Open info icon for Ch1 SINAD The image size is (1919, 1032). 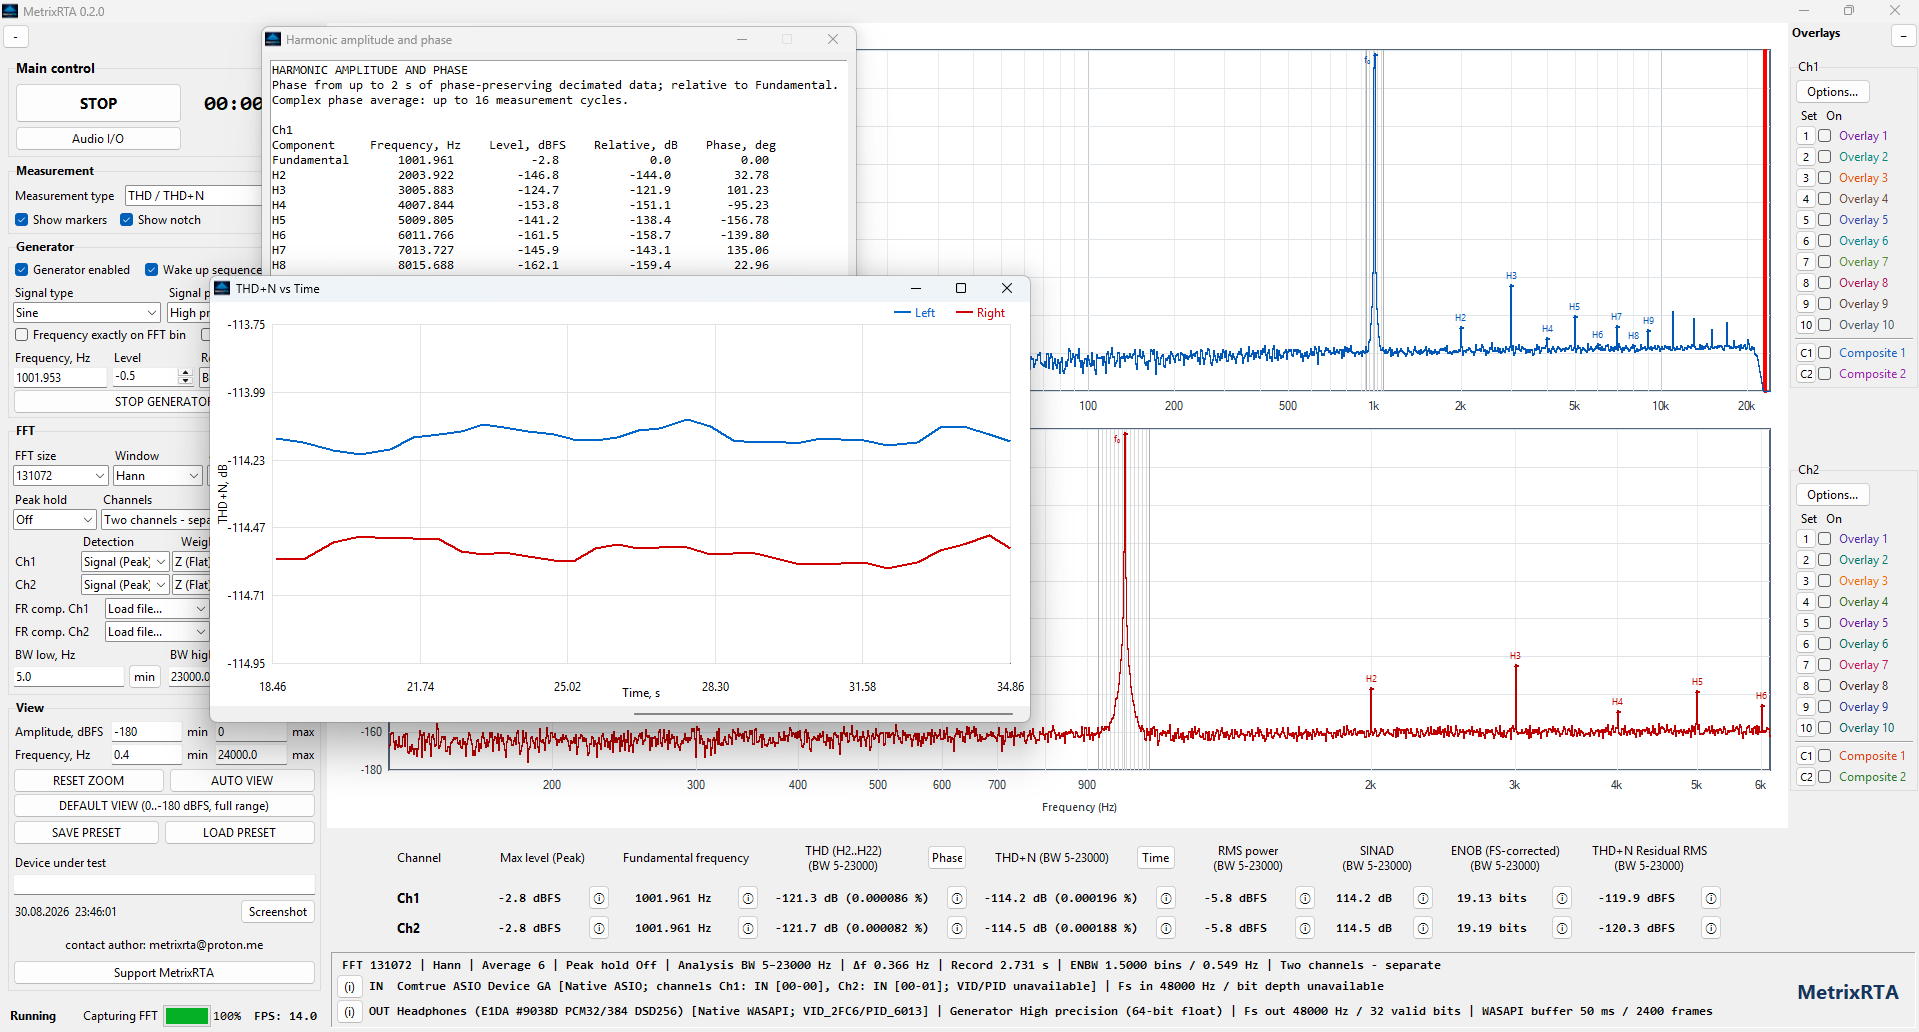pos(1424,898)
